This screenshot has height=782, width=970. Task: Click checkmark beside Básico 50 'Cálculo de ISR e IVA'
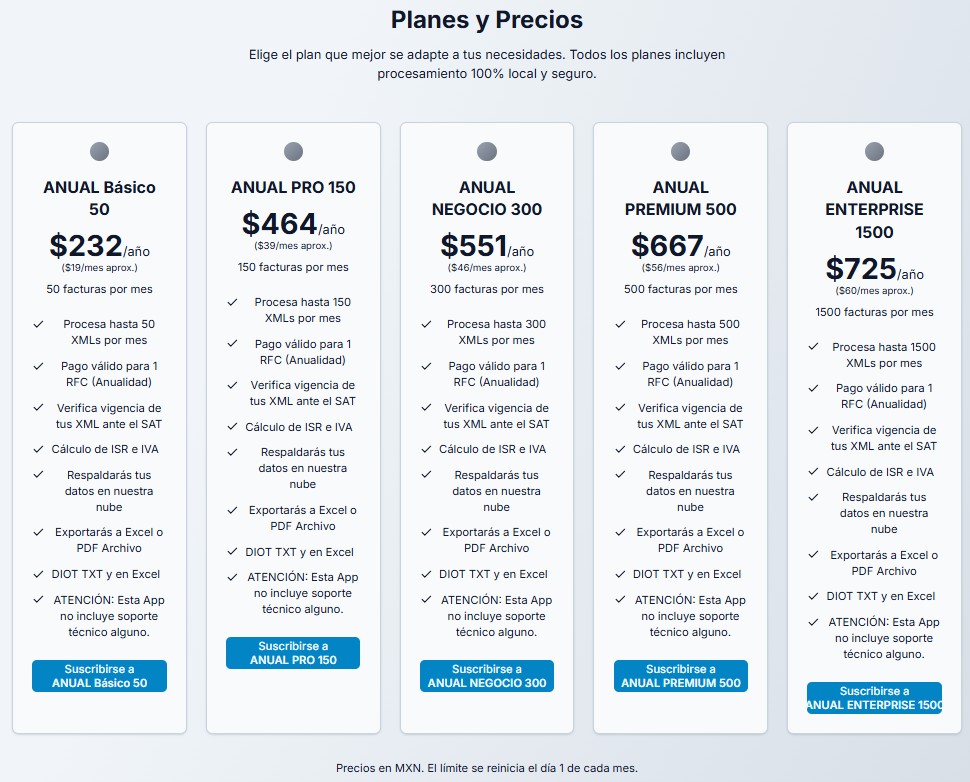click(38, 450)
